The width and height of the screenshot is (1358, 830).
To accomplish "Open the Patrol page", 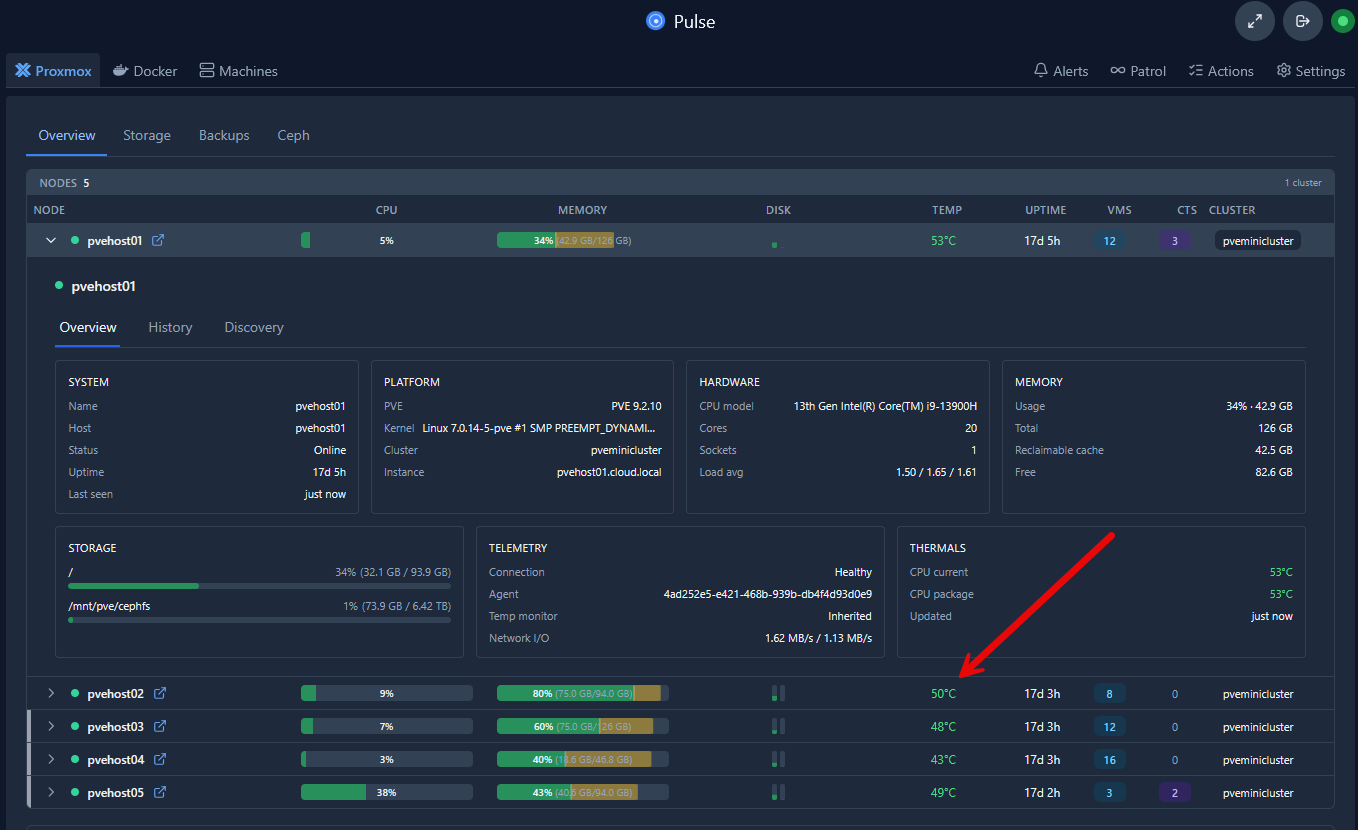I will click(1138, 71).
